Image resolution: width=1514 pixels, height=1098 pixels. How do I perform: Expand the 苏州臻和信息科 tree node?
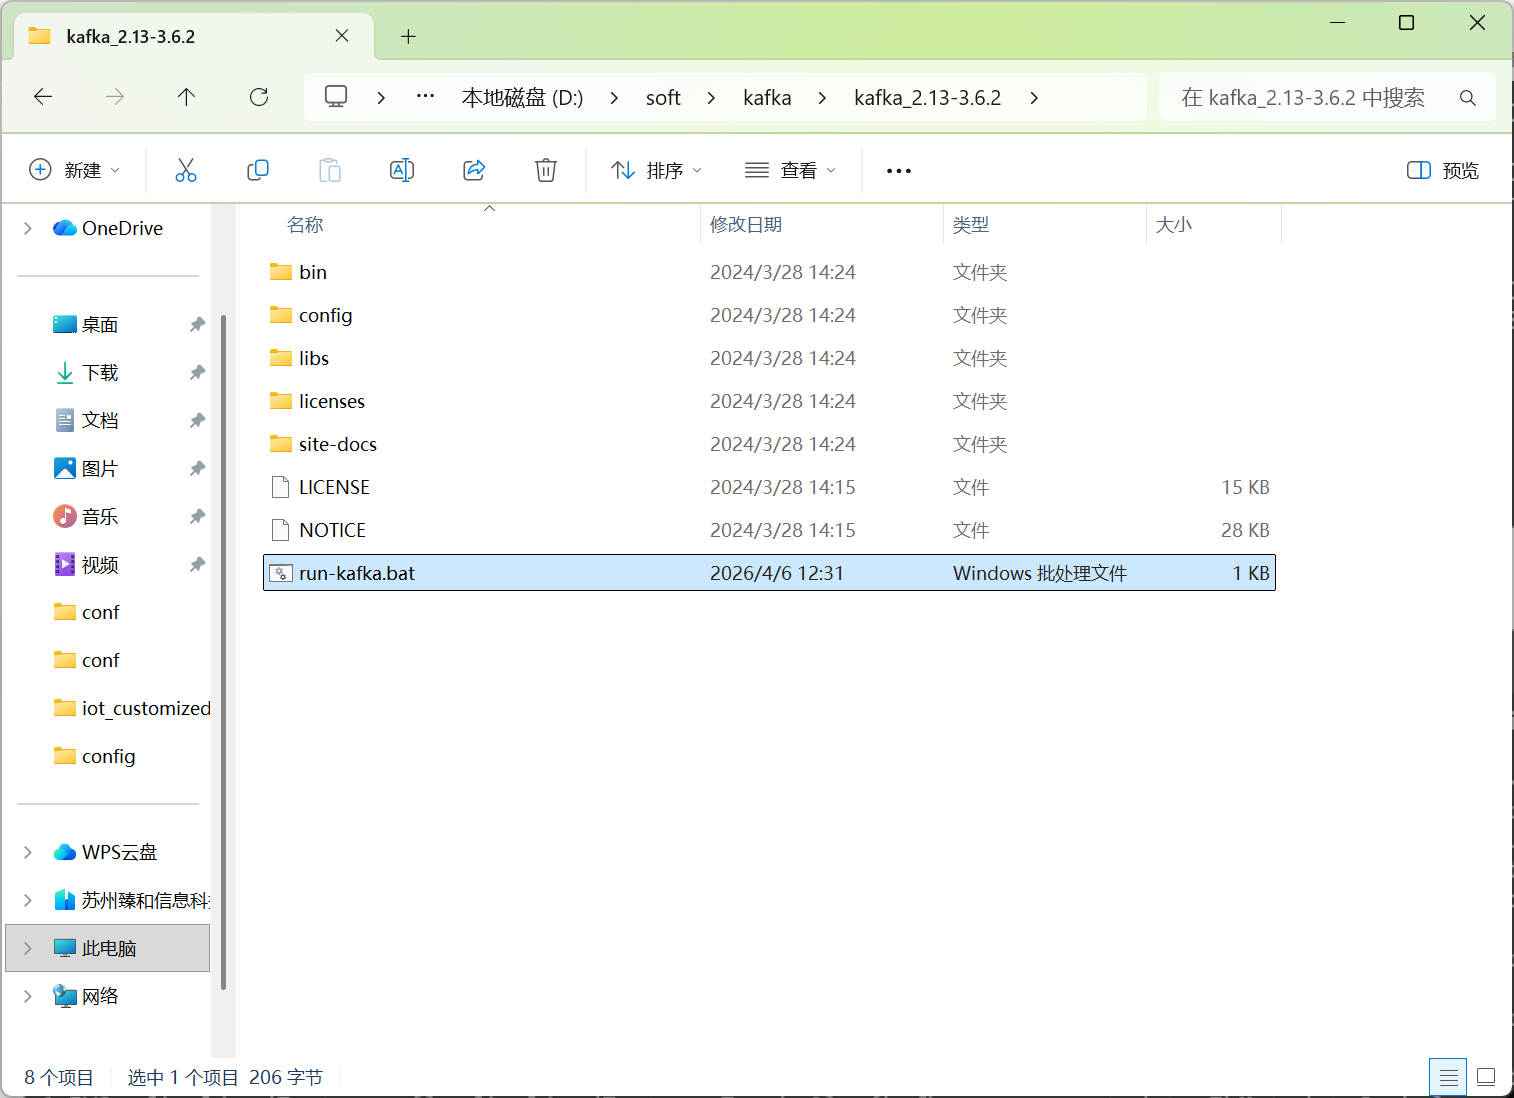(x=27, y=901)
